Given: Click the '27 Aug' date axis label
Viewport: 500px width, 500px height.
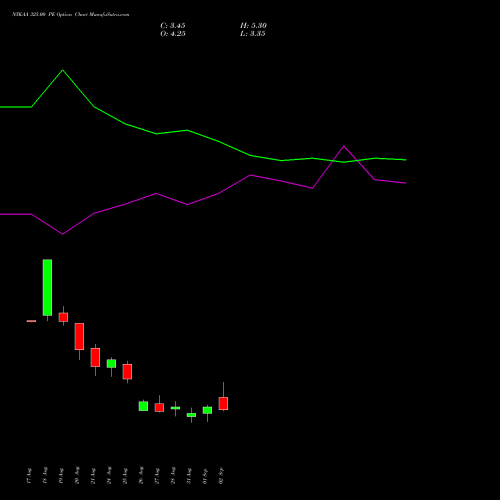Looking at the screenshot, I should [x=157, y=476].
